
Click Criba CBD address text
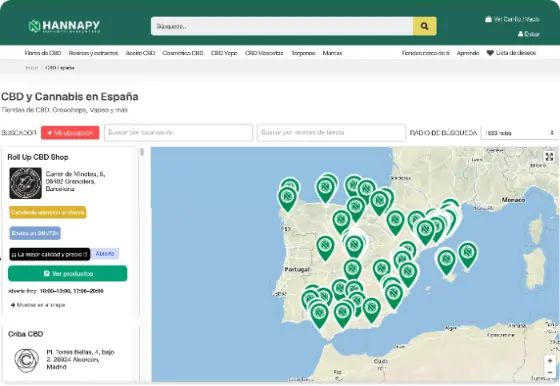point(80,359)
